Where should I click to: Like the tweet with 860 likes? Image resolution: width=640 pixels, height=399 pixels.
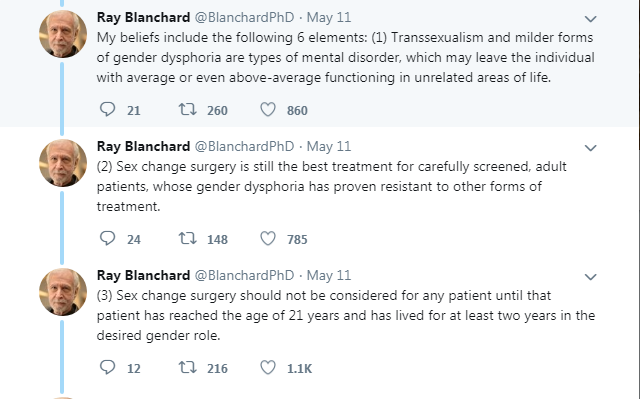(268, 110)
